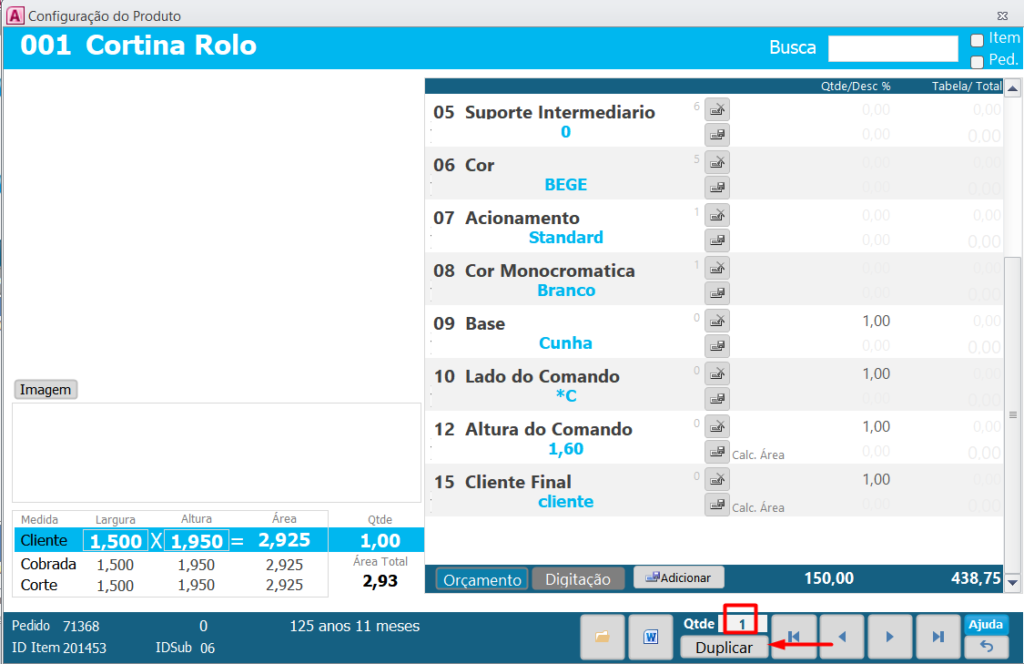Switch to the Orçamento tab
The image size is (1024, 664).
tap(482, 580)
